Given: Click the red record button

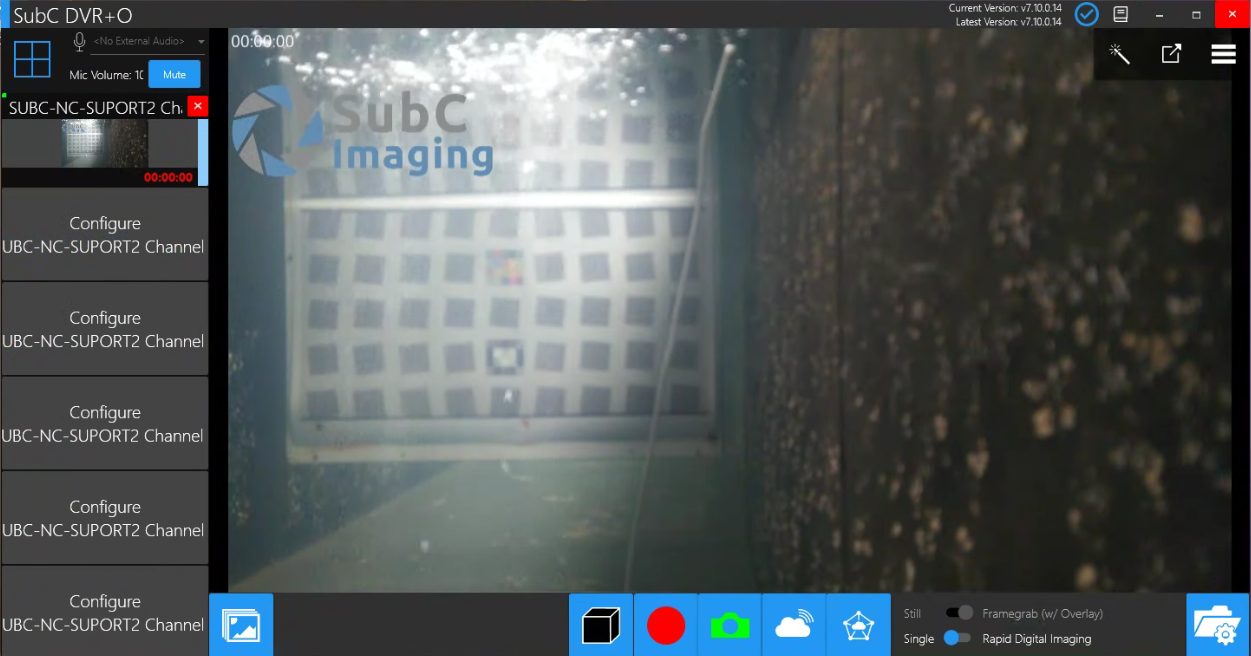Looking at the screenshot, I should tap(666, 625).
